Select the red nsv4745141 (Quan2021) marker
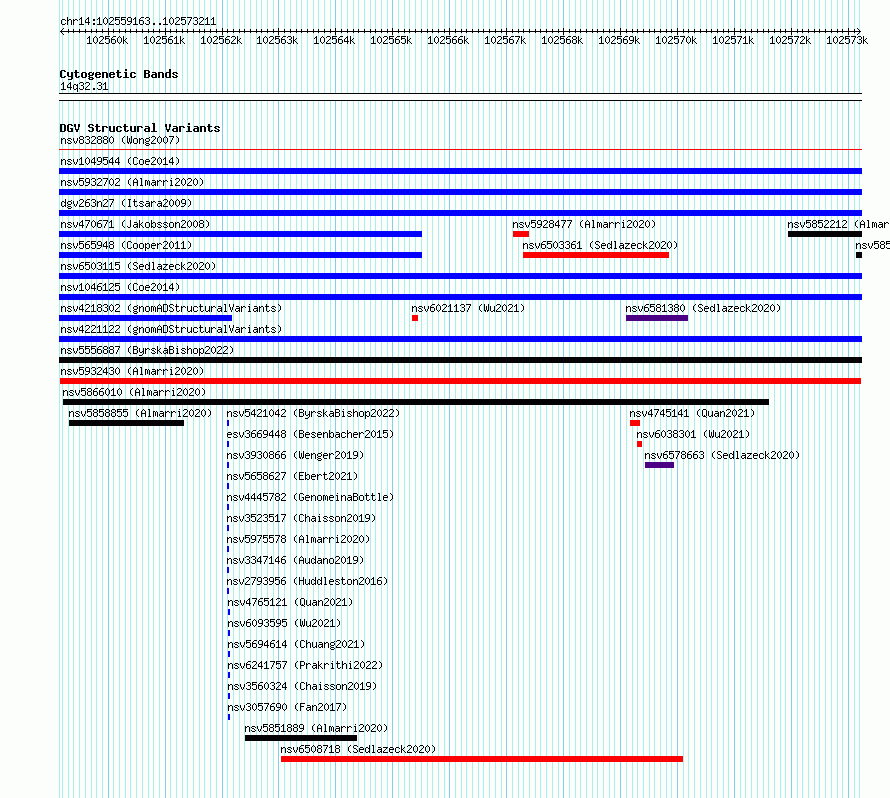Image resolution: width=890 pixels, height=798 pixels. 635,423
